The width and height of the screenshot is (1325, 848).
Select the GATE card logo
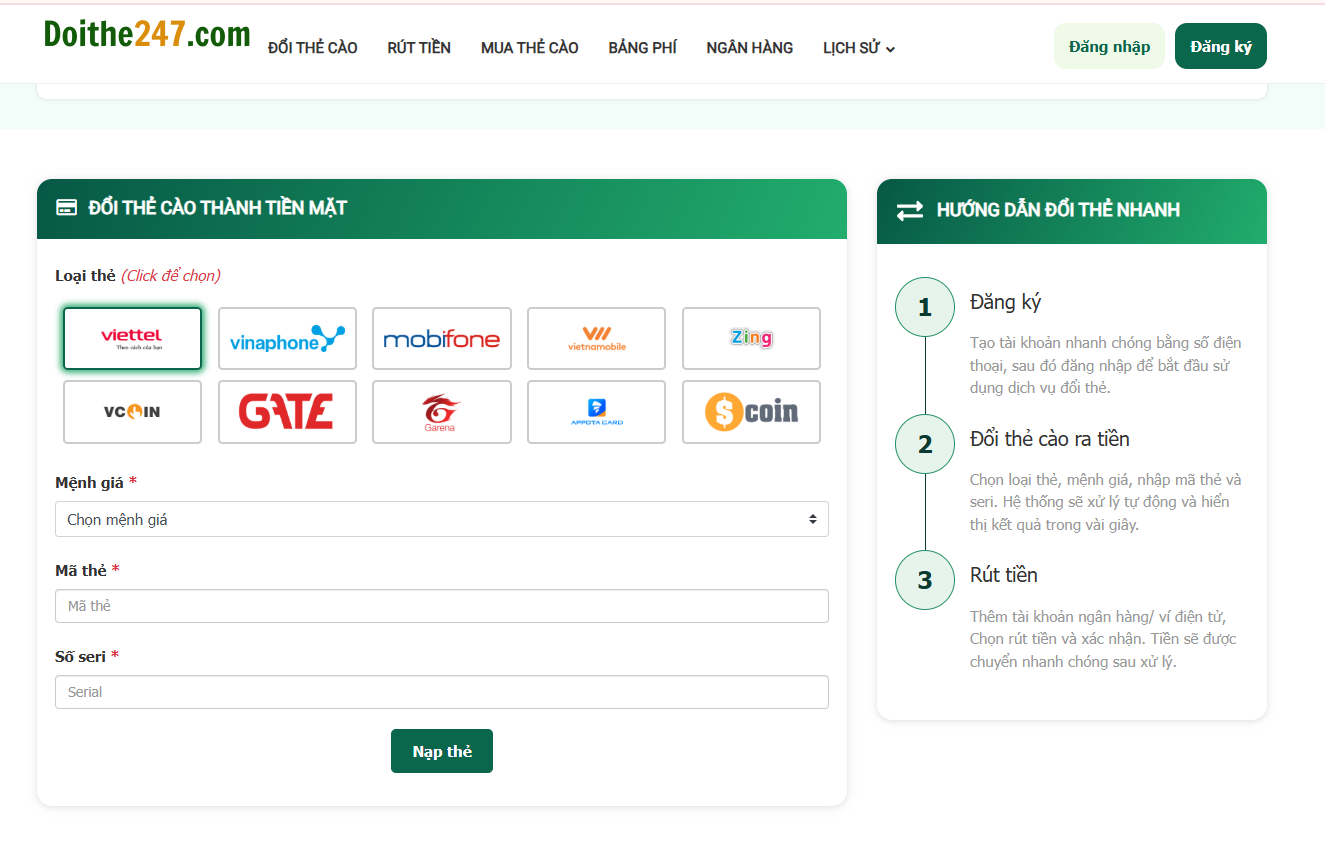[287, 412]
